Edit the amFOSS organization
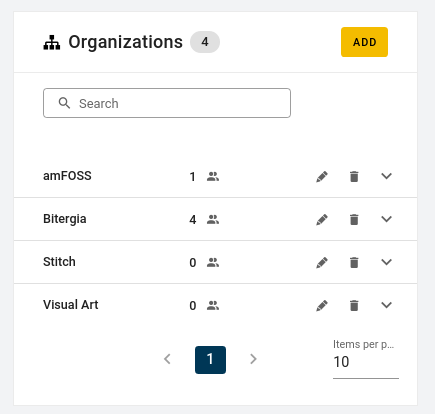The image size is (435, 414). pyautogui.click(x=322, y=176)
